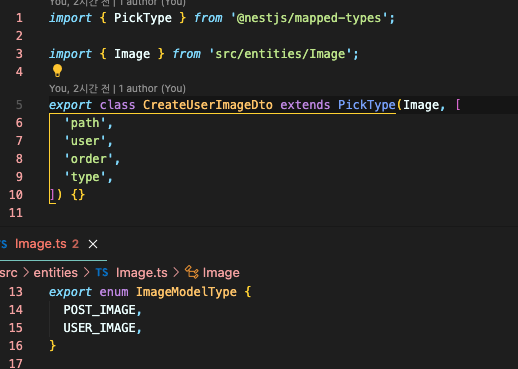The image size is (518, 369).
Task: Click TS file icon in breadcrumb
Action: (x=102, y=273)
